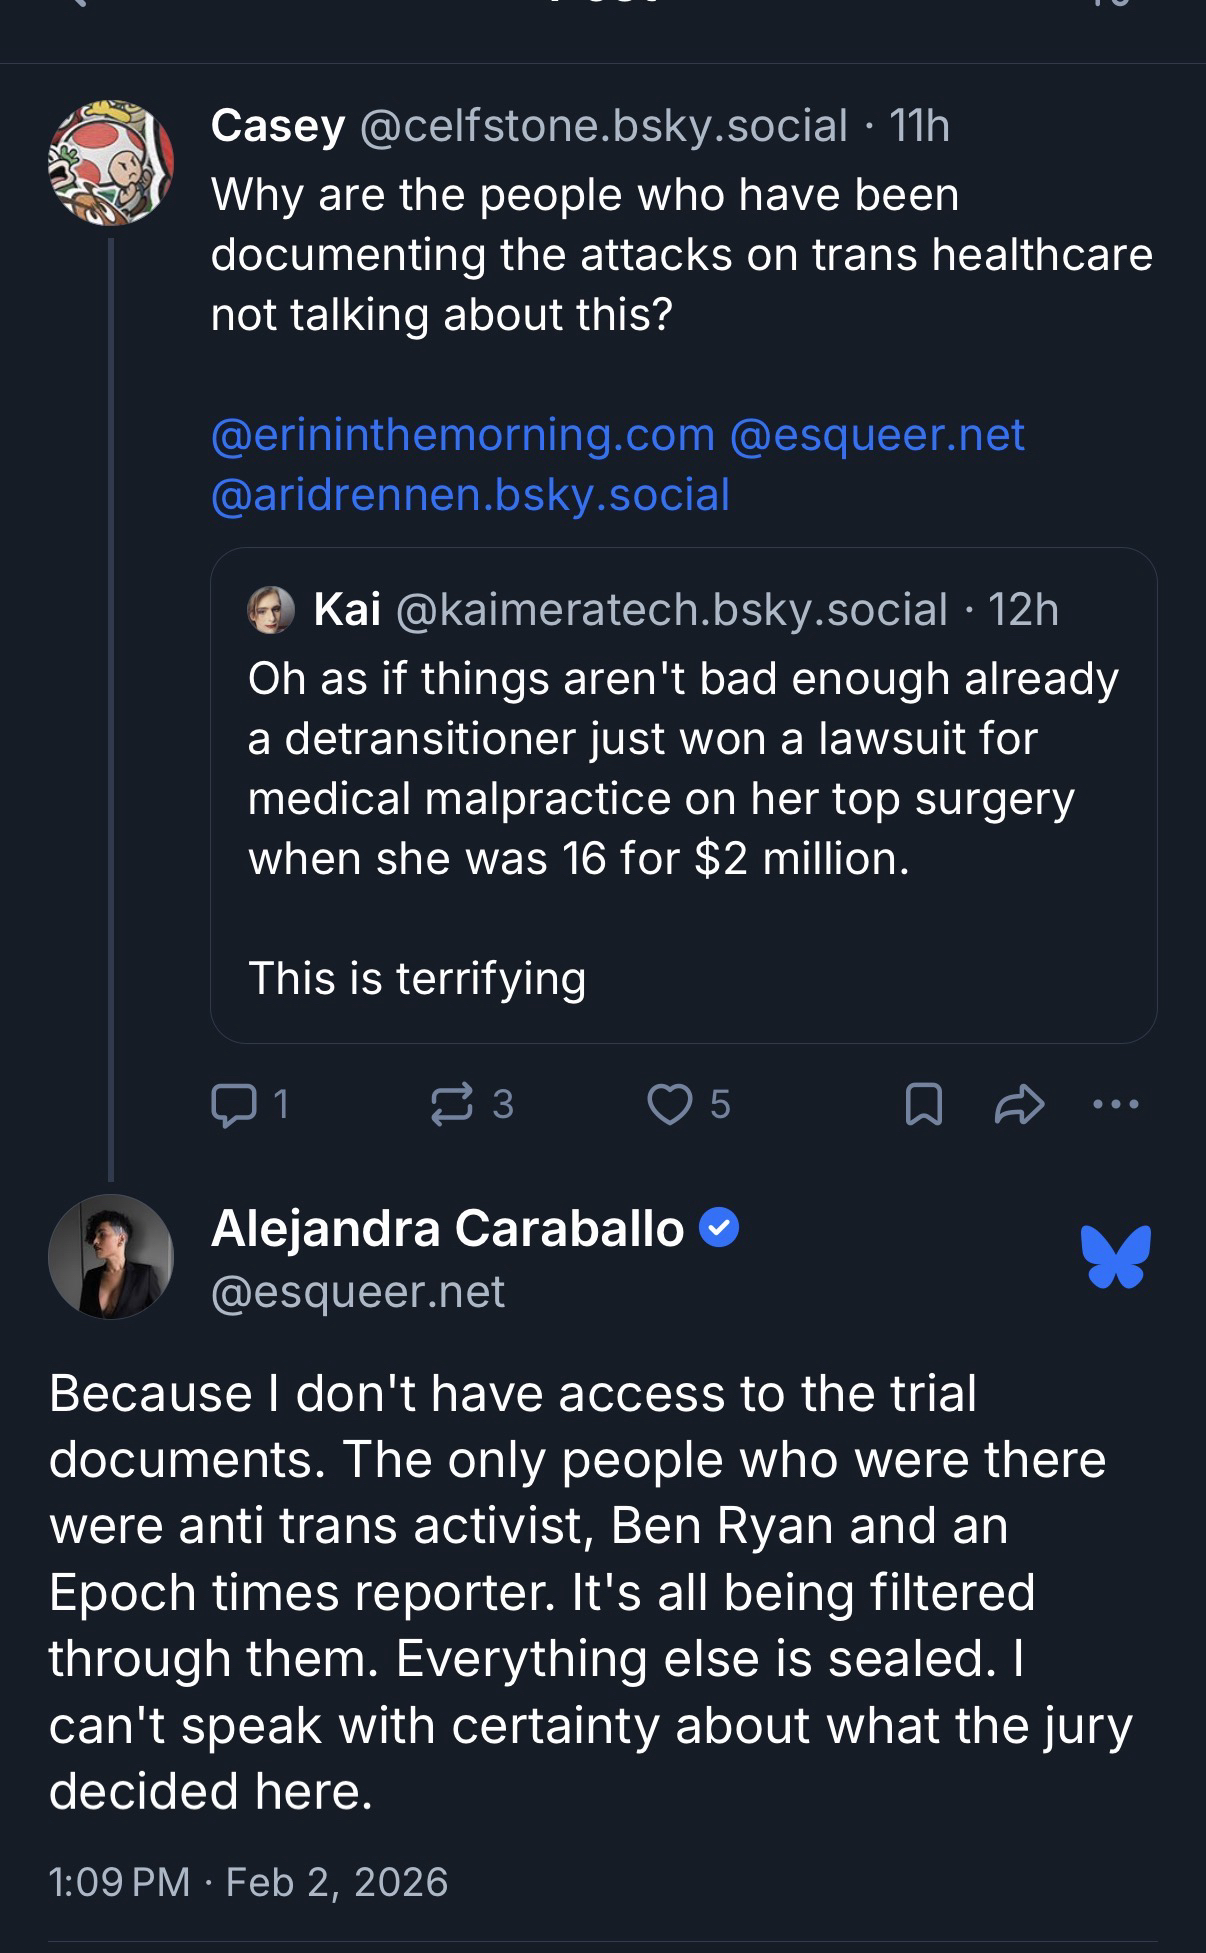
Task: Click the reply icon on Casey's post
Action: (234, 1104)
